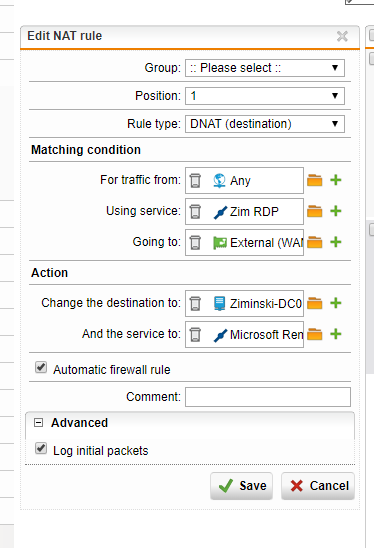
Task: Collapse the Advanced section
Action: tap(38, 423)
